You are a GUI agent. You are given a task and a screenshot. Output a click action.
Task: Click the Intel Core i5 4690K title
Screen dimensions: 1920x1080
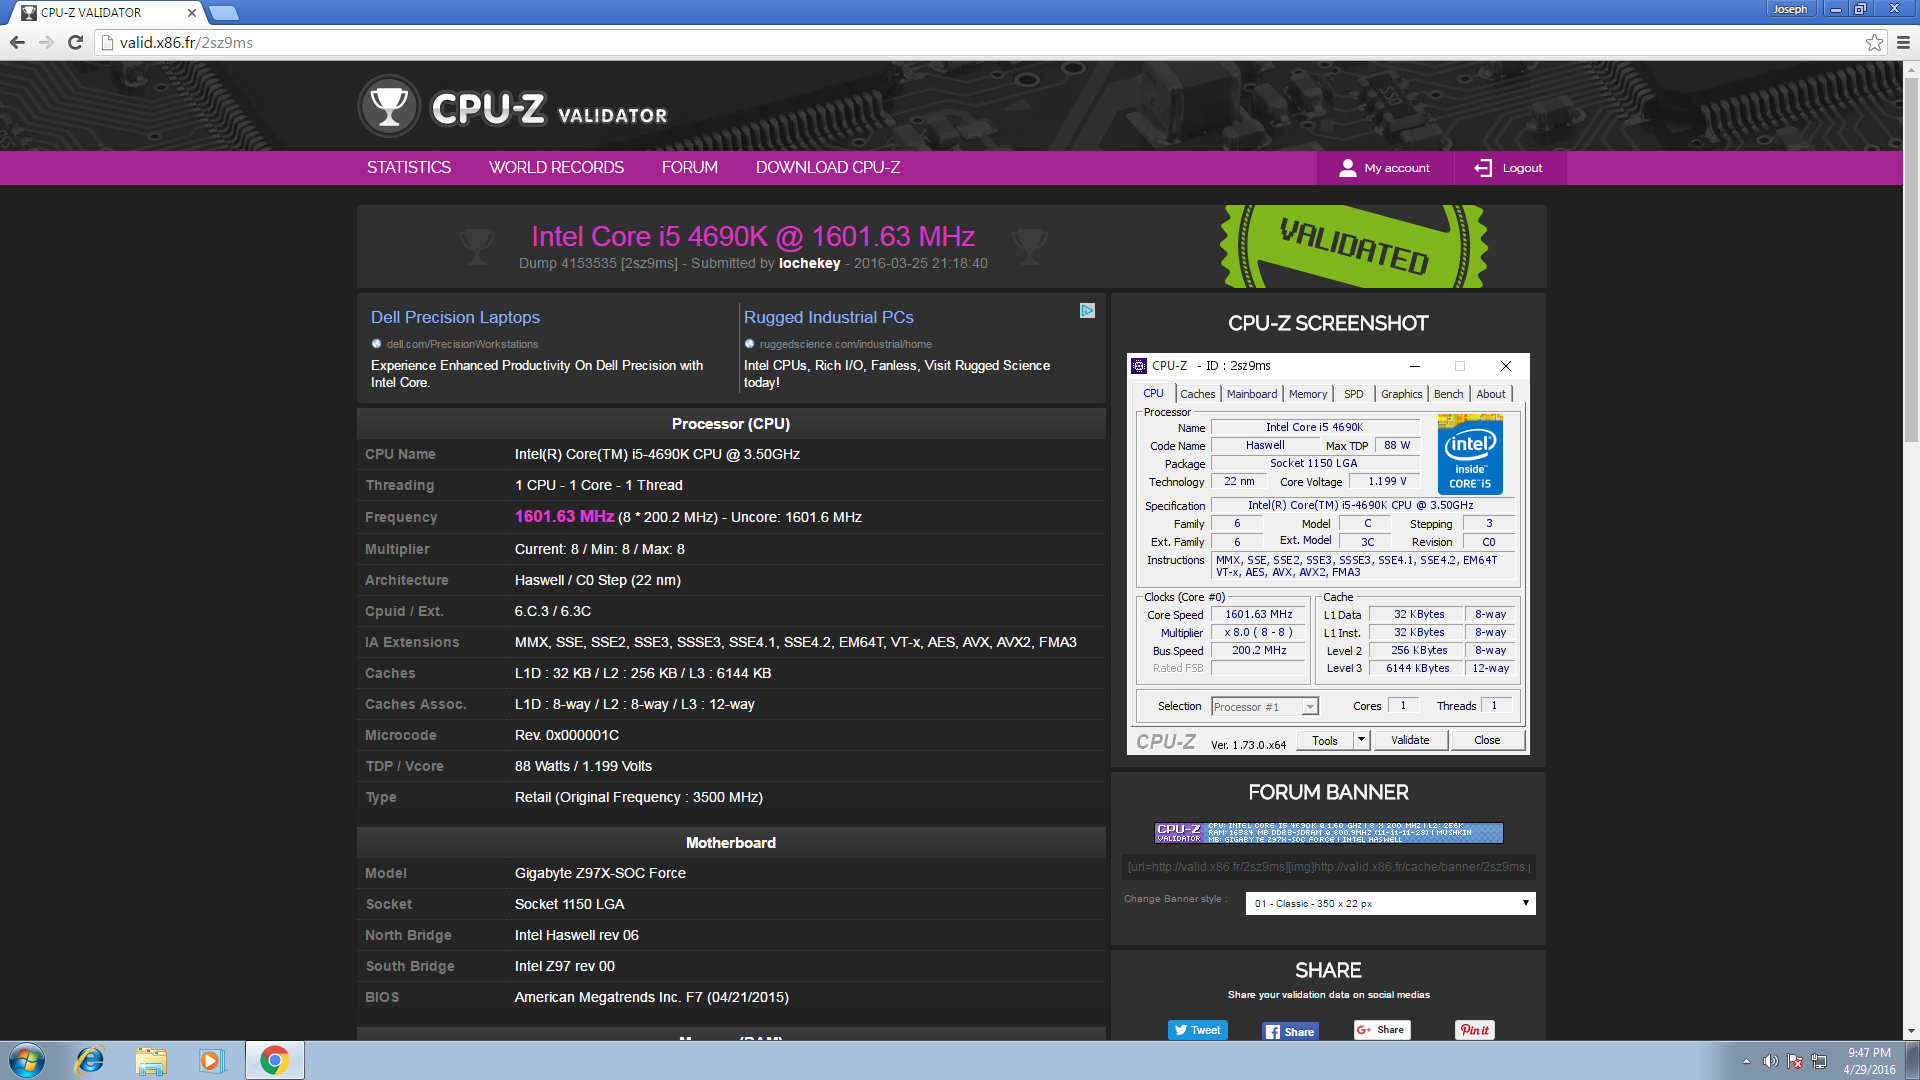pos(752,236)
